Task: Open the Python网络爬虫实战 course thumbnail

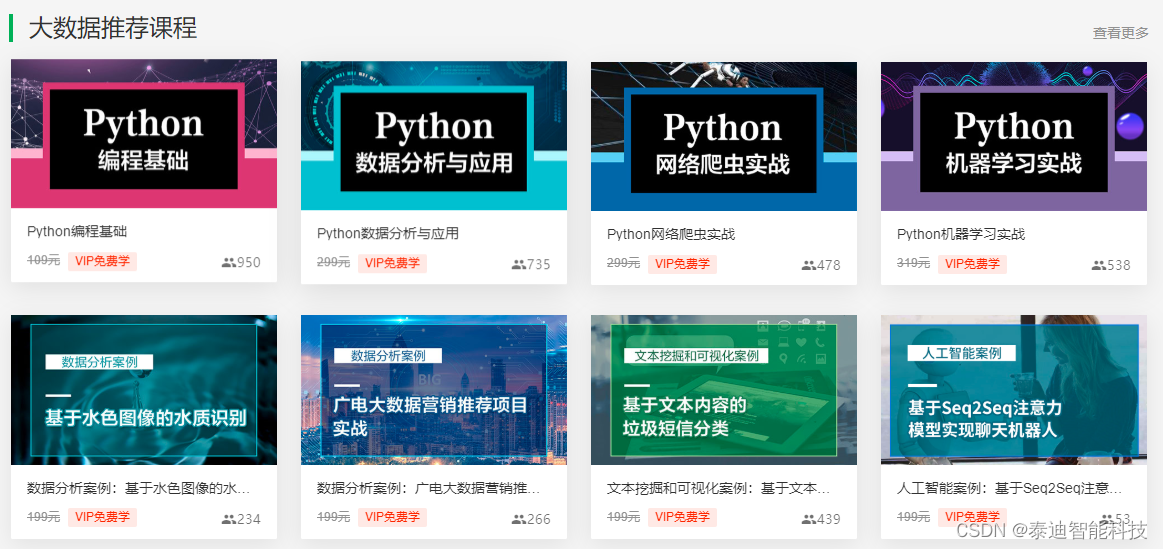Action: pos(724,137)
